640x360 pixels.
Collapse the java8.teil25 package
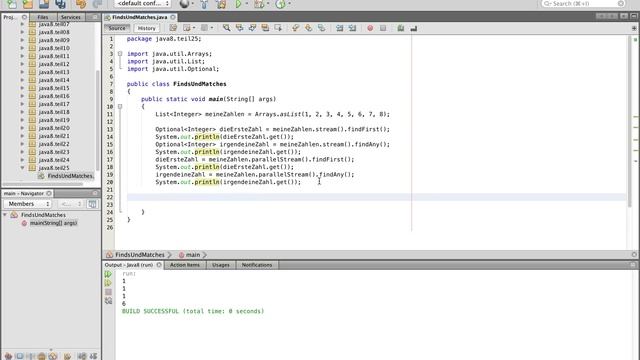click(22, 168)
